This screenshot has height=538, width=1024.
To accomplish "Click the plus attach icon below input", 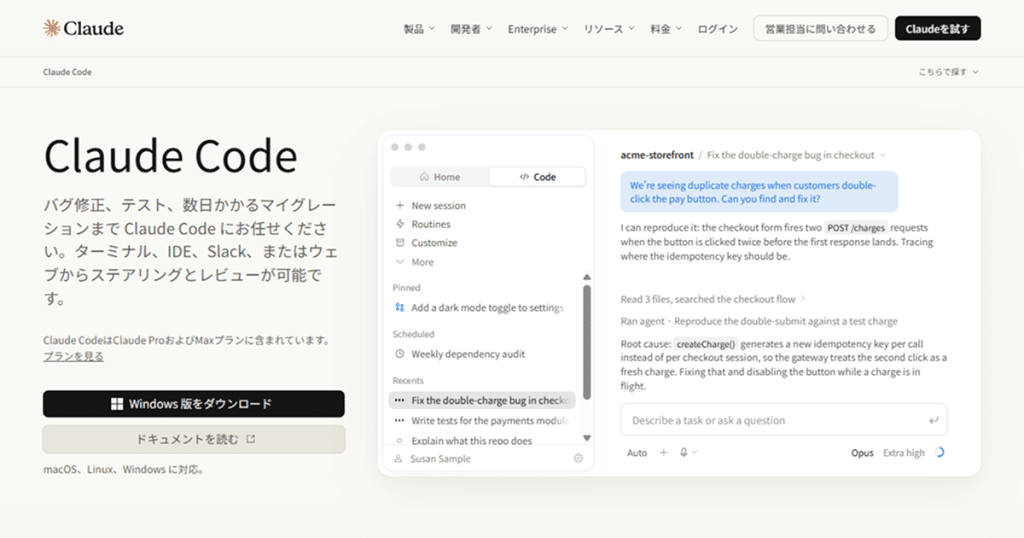I will pyautogui.click(x=664, y=452).
